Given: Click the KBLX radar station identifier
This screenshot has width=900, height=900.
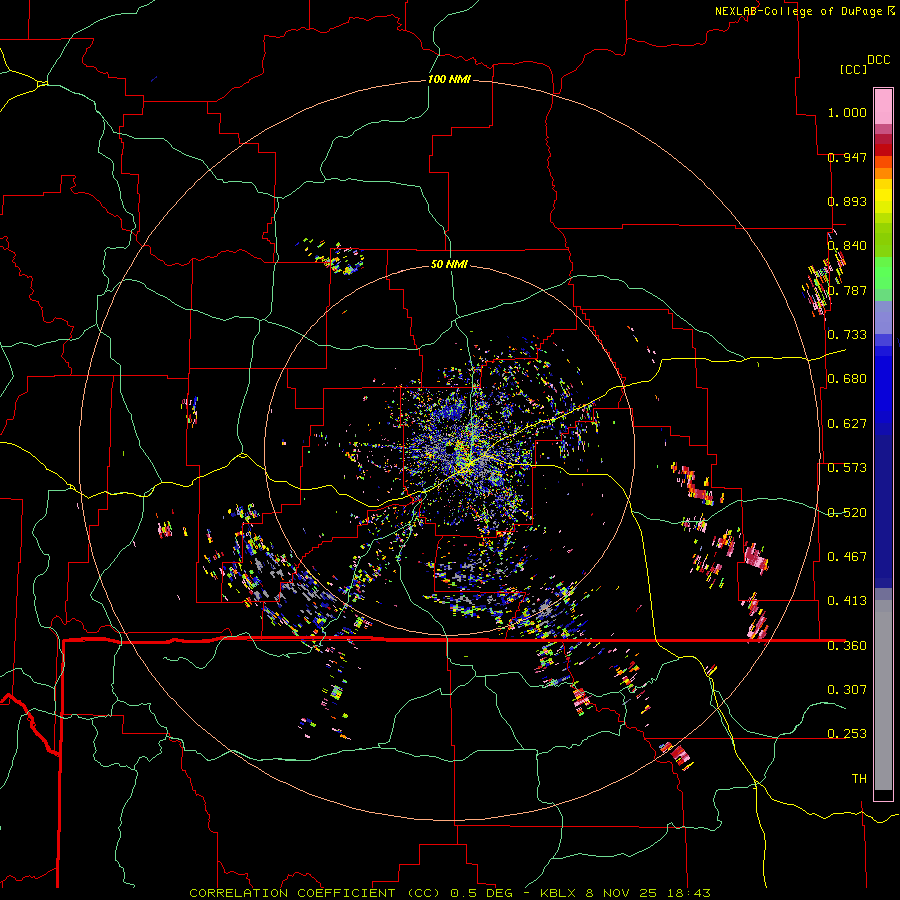Looking at the screenshot, I should click(x=559, y=893).
